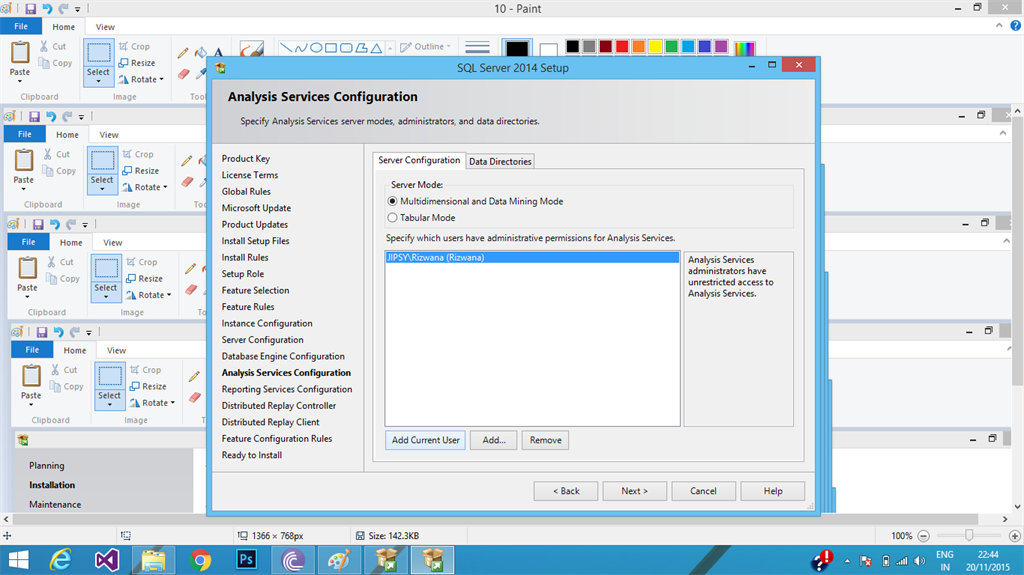Choose the green palette swatch
The height and width of the screenshot is (575, 1024).
[x=671, y=46]
